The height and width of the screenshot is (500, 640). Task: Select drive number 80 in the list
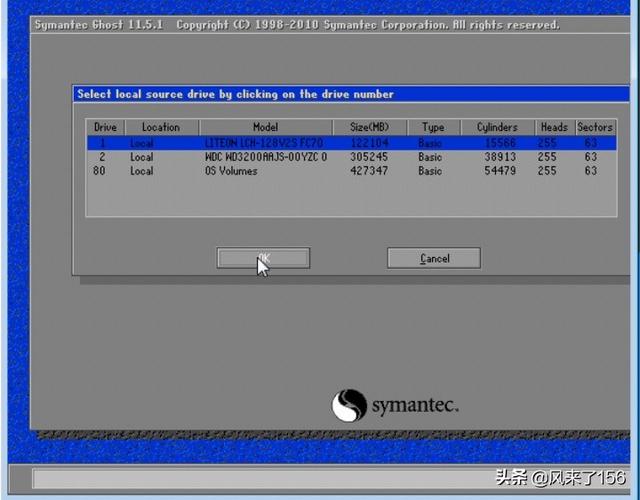[99, 171]
